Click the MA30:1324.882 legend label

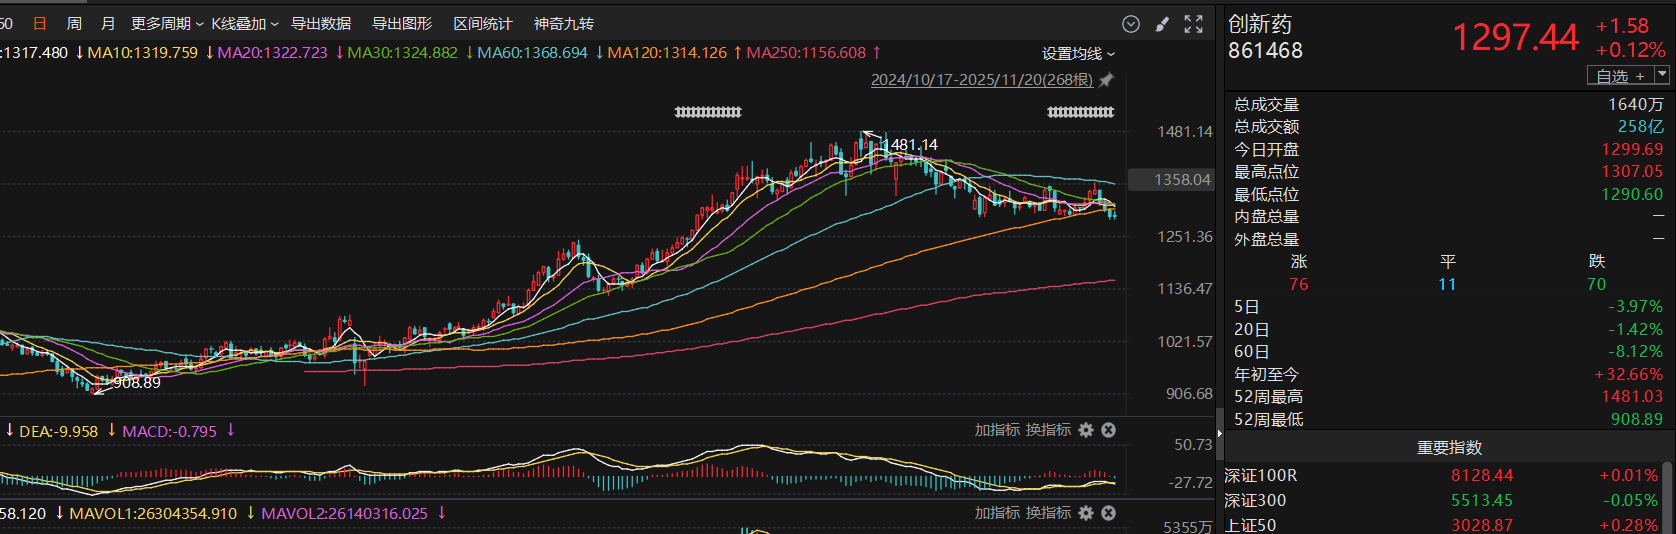point(402,53)
